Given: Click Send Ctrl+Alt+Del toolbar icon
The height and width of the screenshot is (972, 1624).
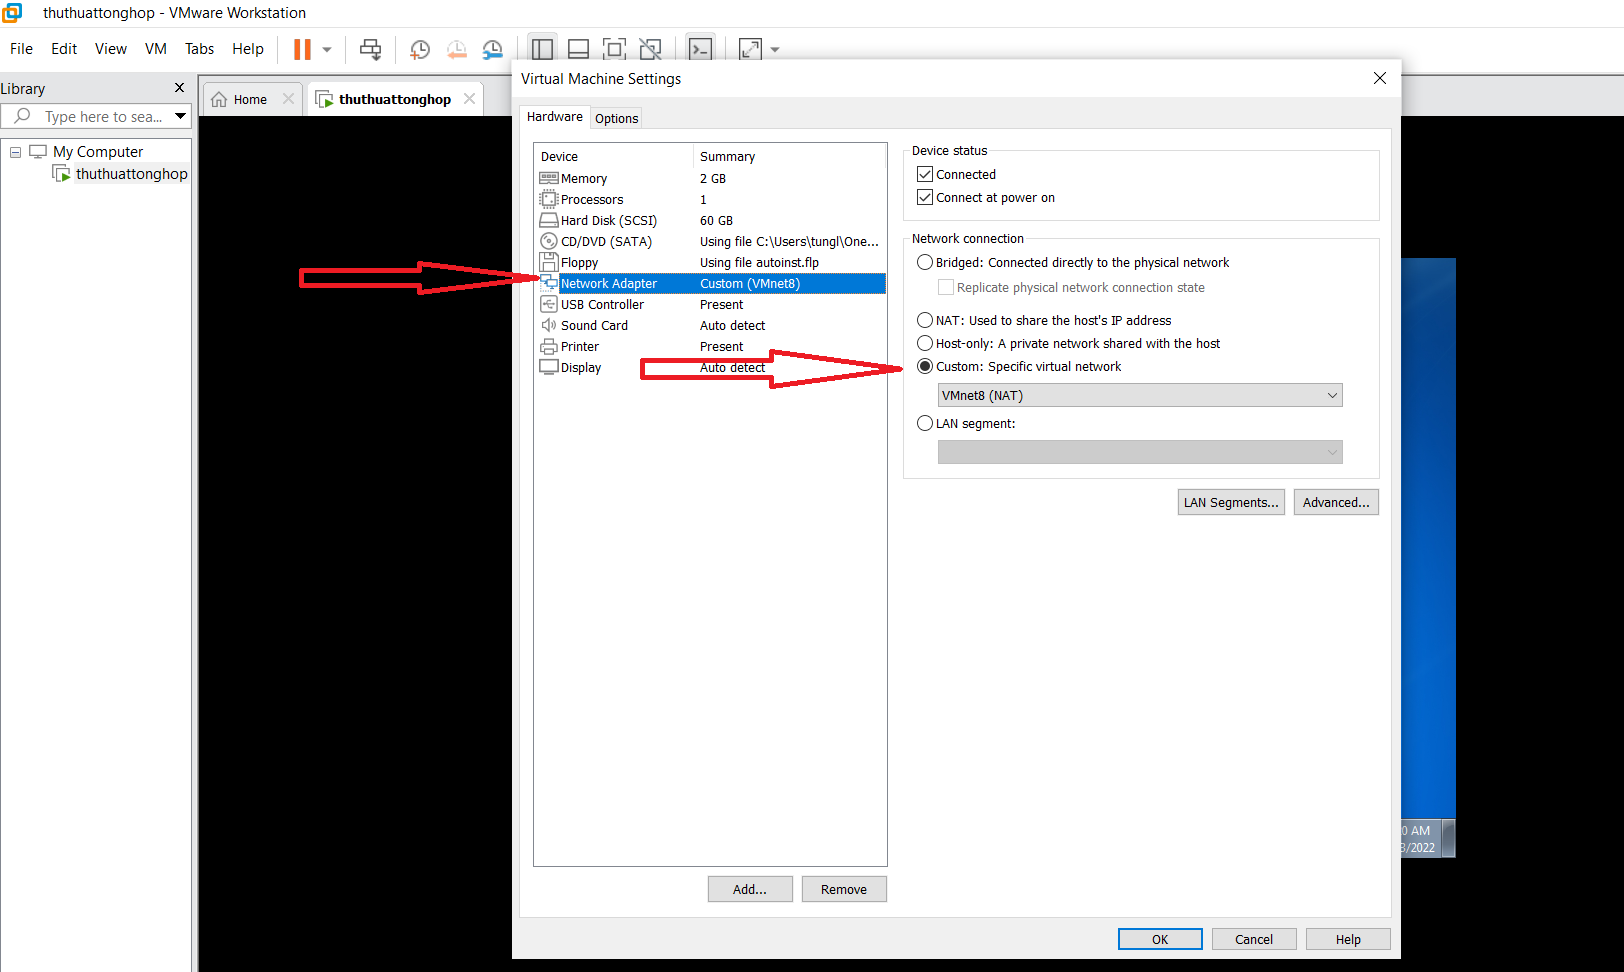Looking at the screenshot, I should click(370, 49).
